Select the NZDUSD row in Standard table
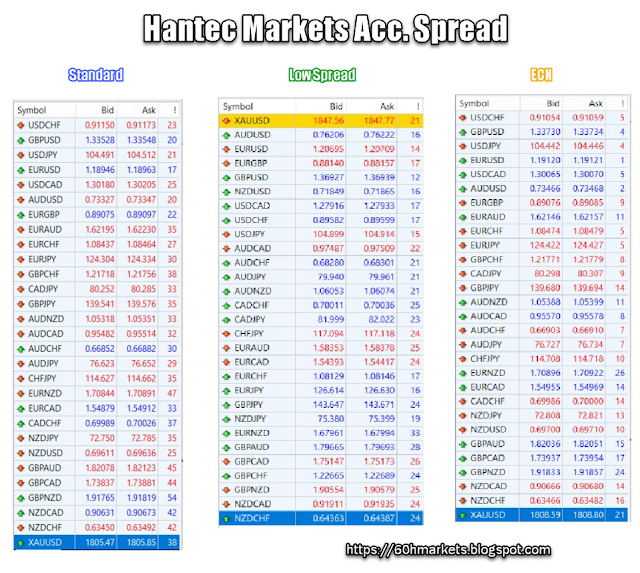Viewport: 640px width, 573px height. [97, 453]
